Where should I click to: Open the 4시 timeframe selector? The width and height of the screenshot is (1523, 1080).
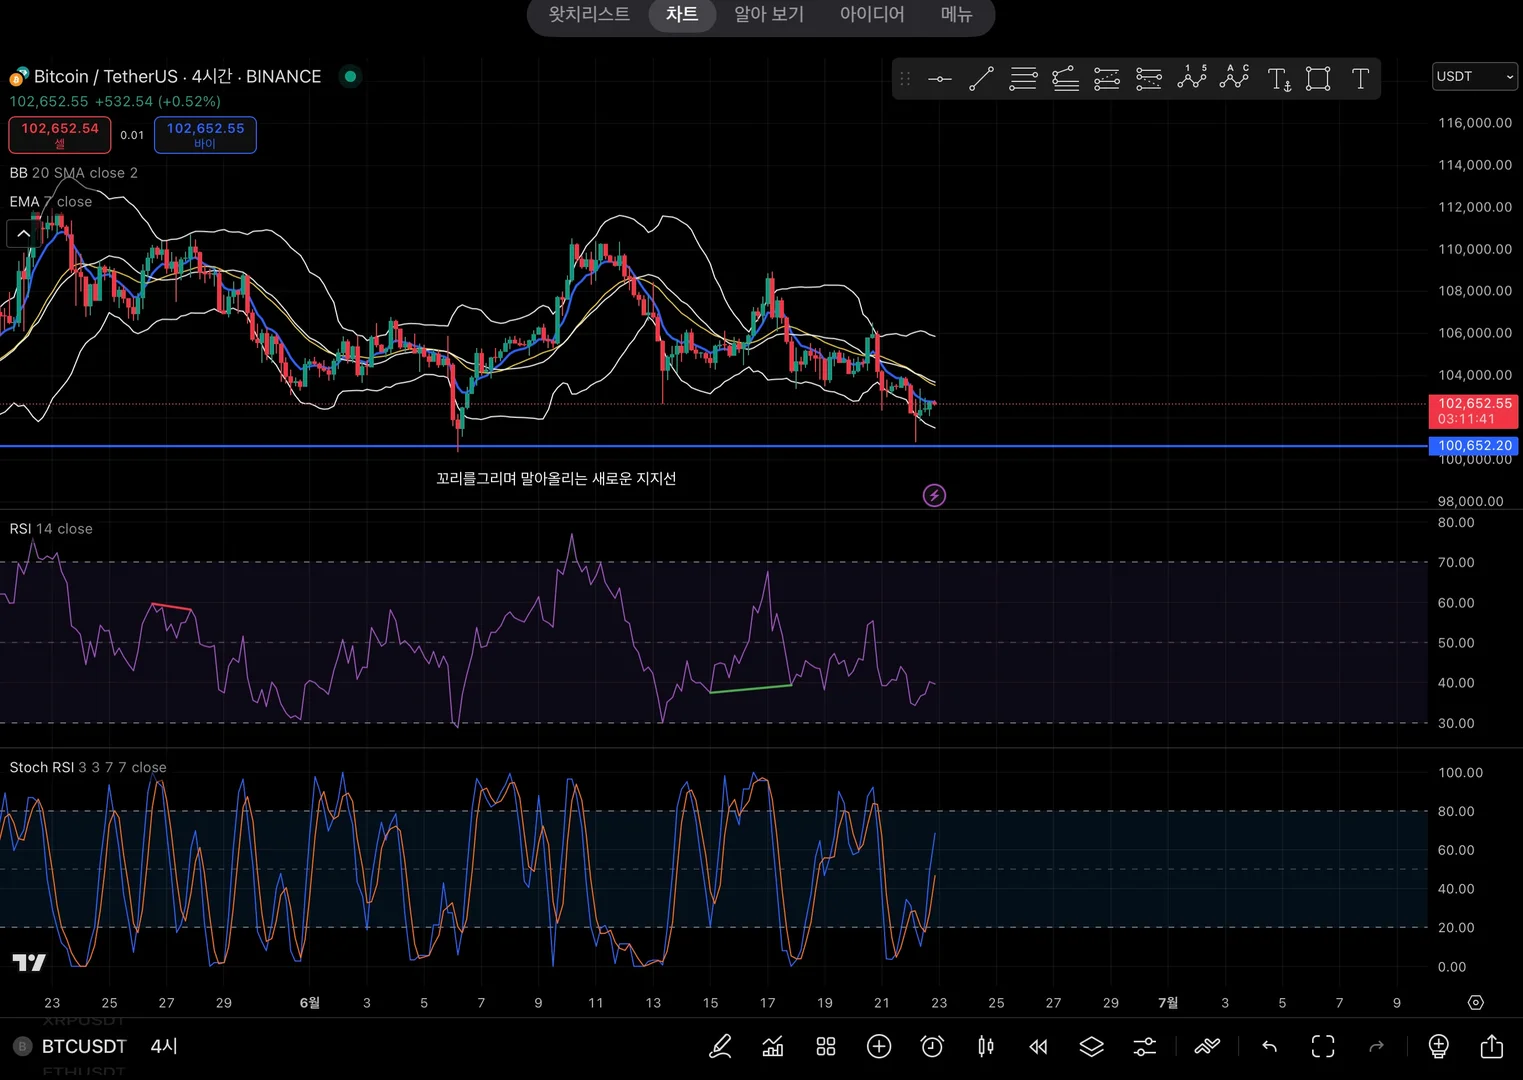click(x=164, y=1046)
